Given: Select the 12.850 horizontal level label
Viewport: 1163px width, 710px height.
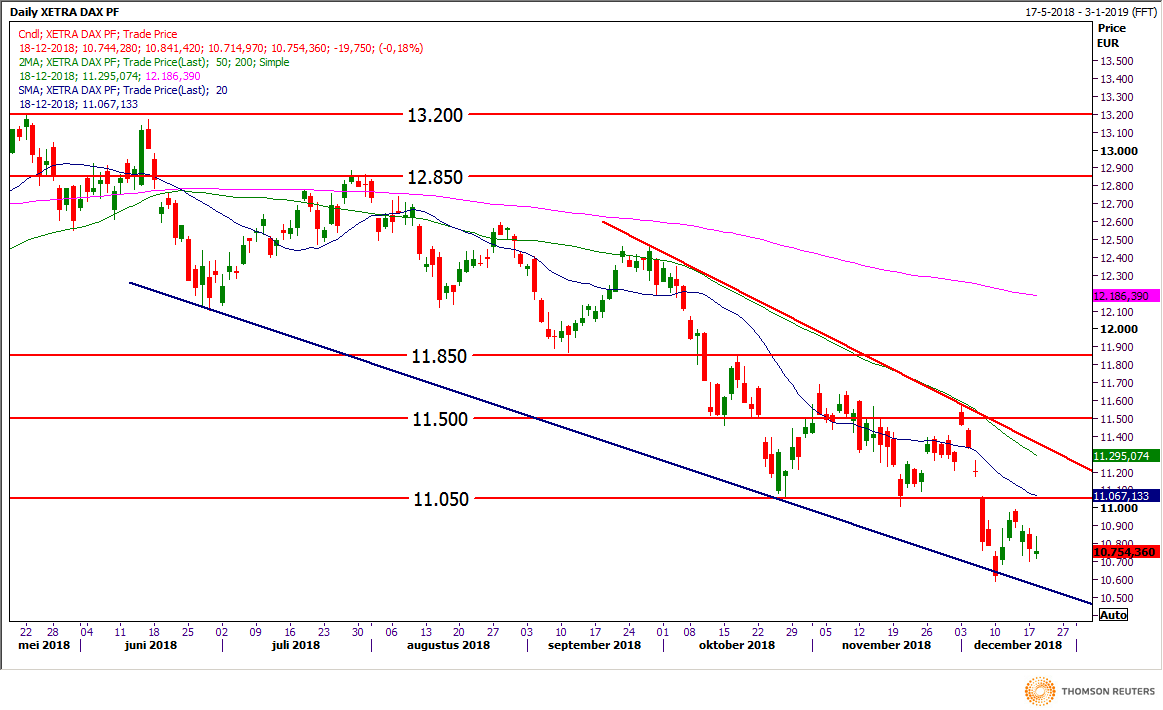Looking at the screenshot, I should (x=435, y=177).
